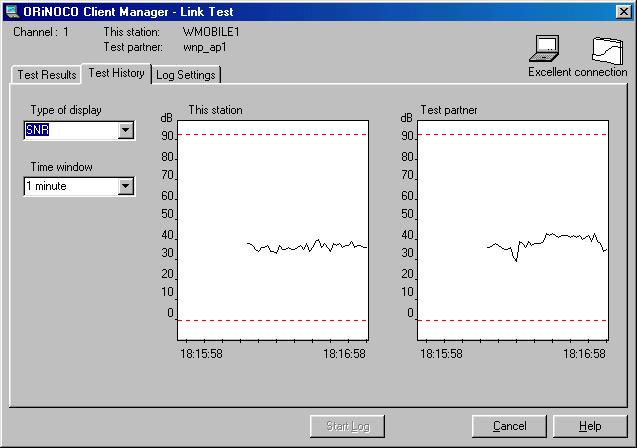Click the 18:16:58 timestamp under This station graph
Viewport: 637px width, 448px height.
345,353
